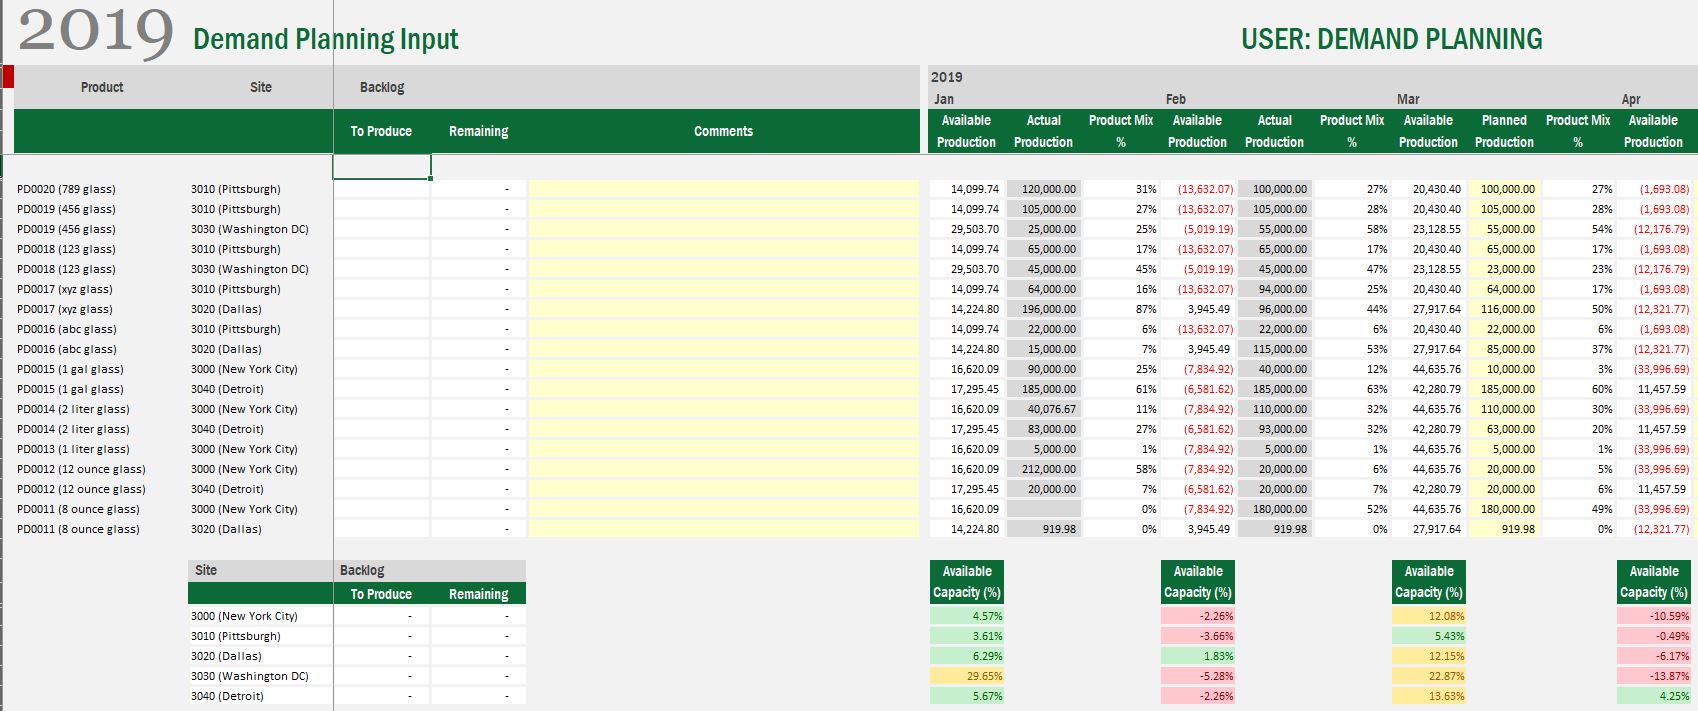This screenshot has width=1698, height=711.
Task: Click the yellow Comments cell for PD0020
Action: [x=723, y=189]
